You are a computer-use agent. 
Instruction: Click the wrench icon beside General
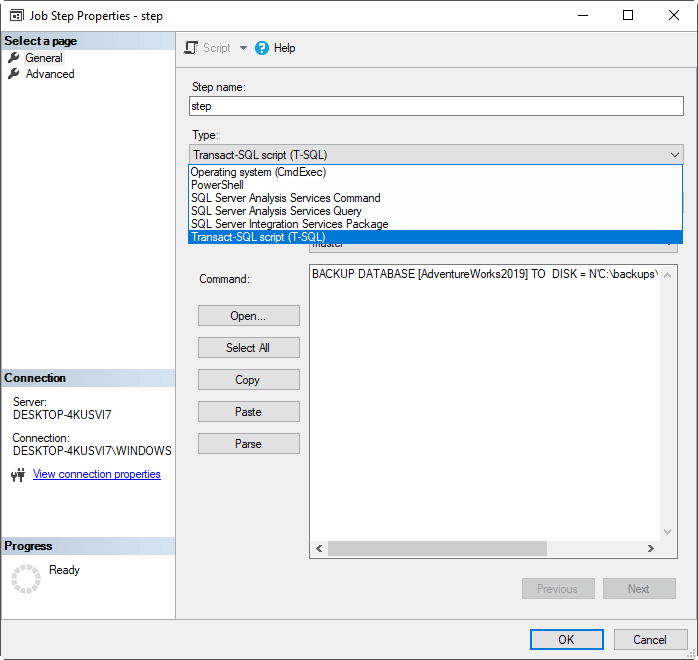[x=14, y=57]
